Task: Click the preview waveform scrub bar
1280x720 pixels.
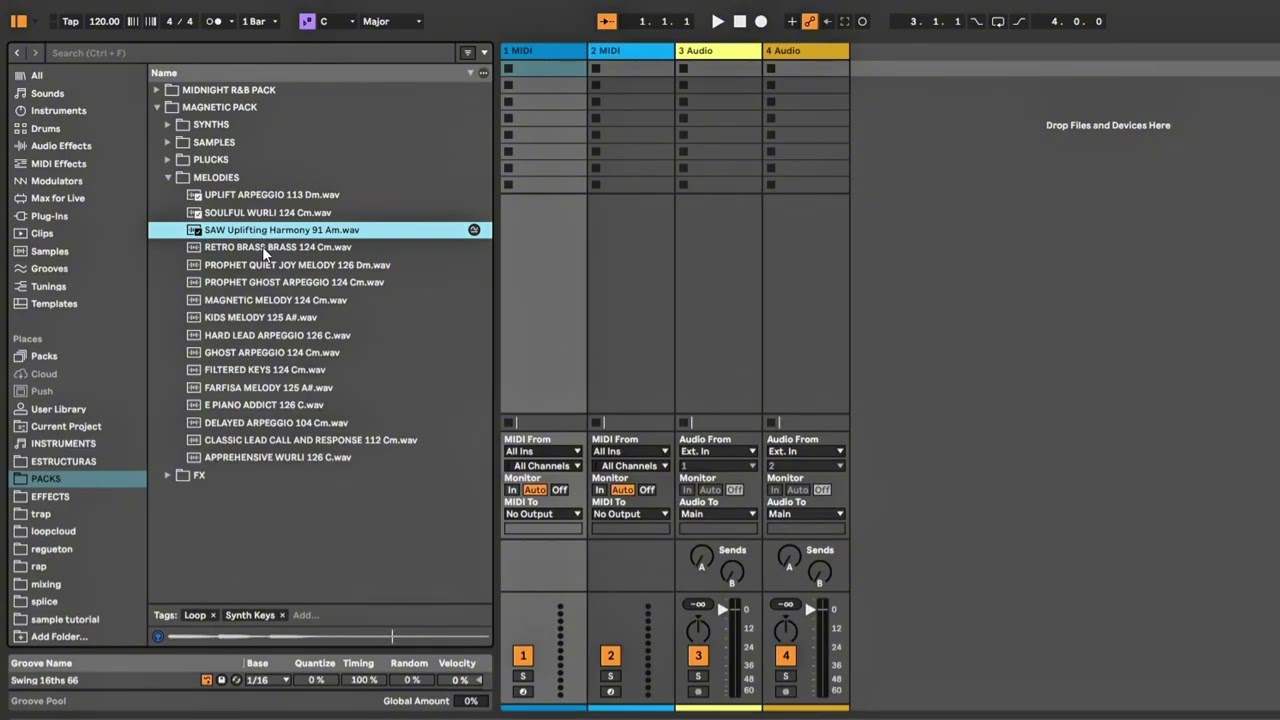Action: click(329, 636)
